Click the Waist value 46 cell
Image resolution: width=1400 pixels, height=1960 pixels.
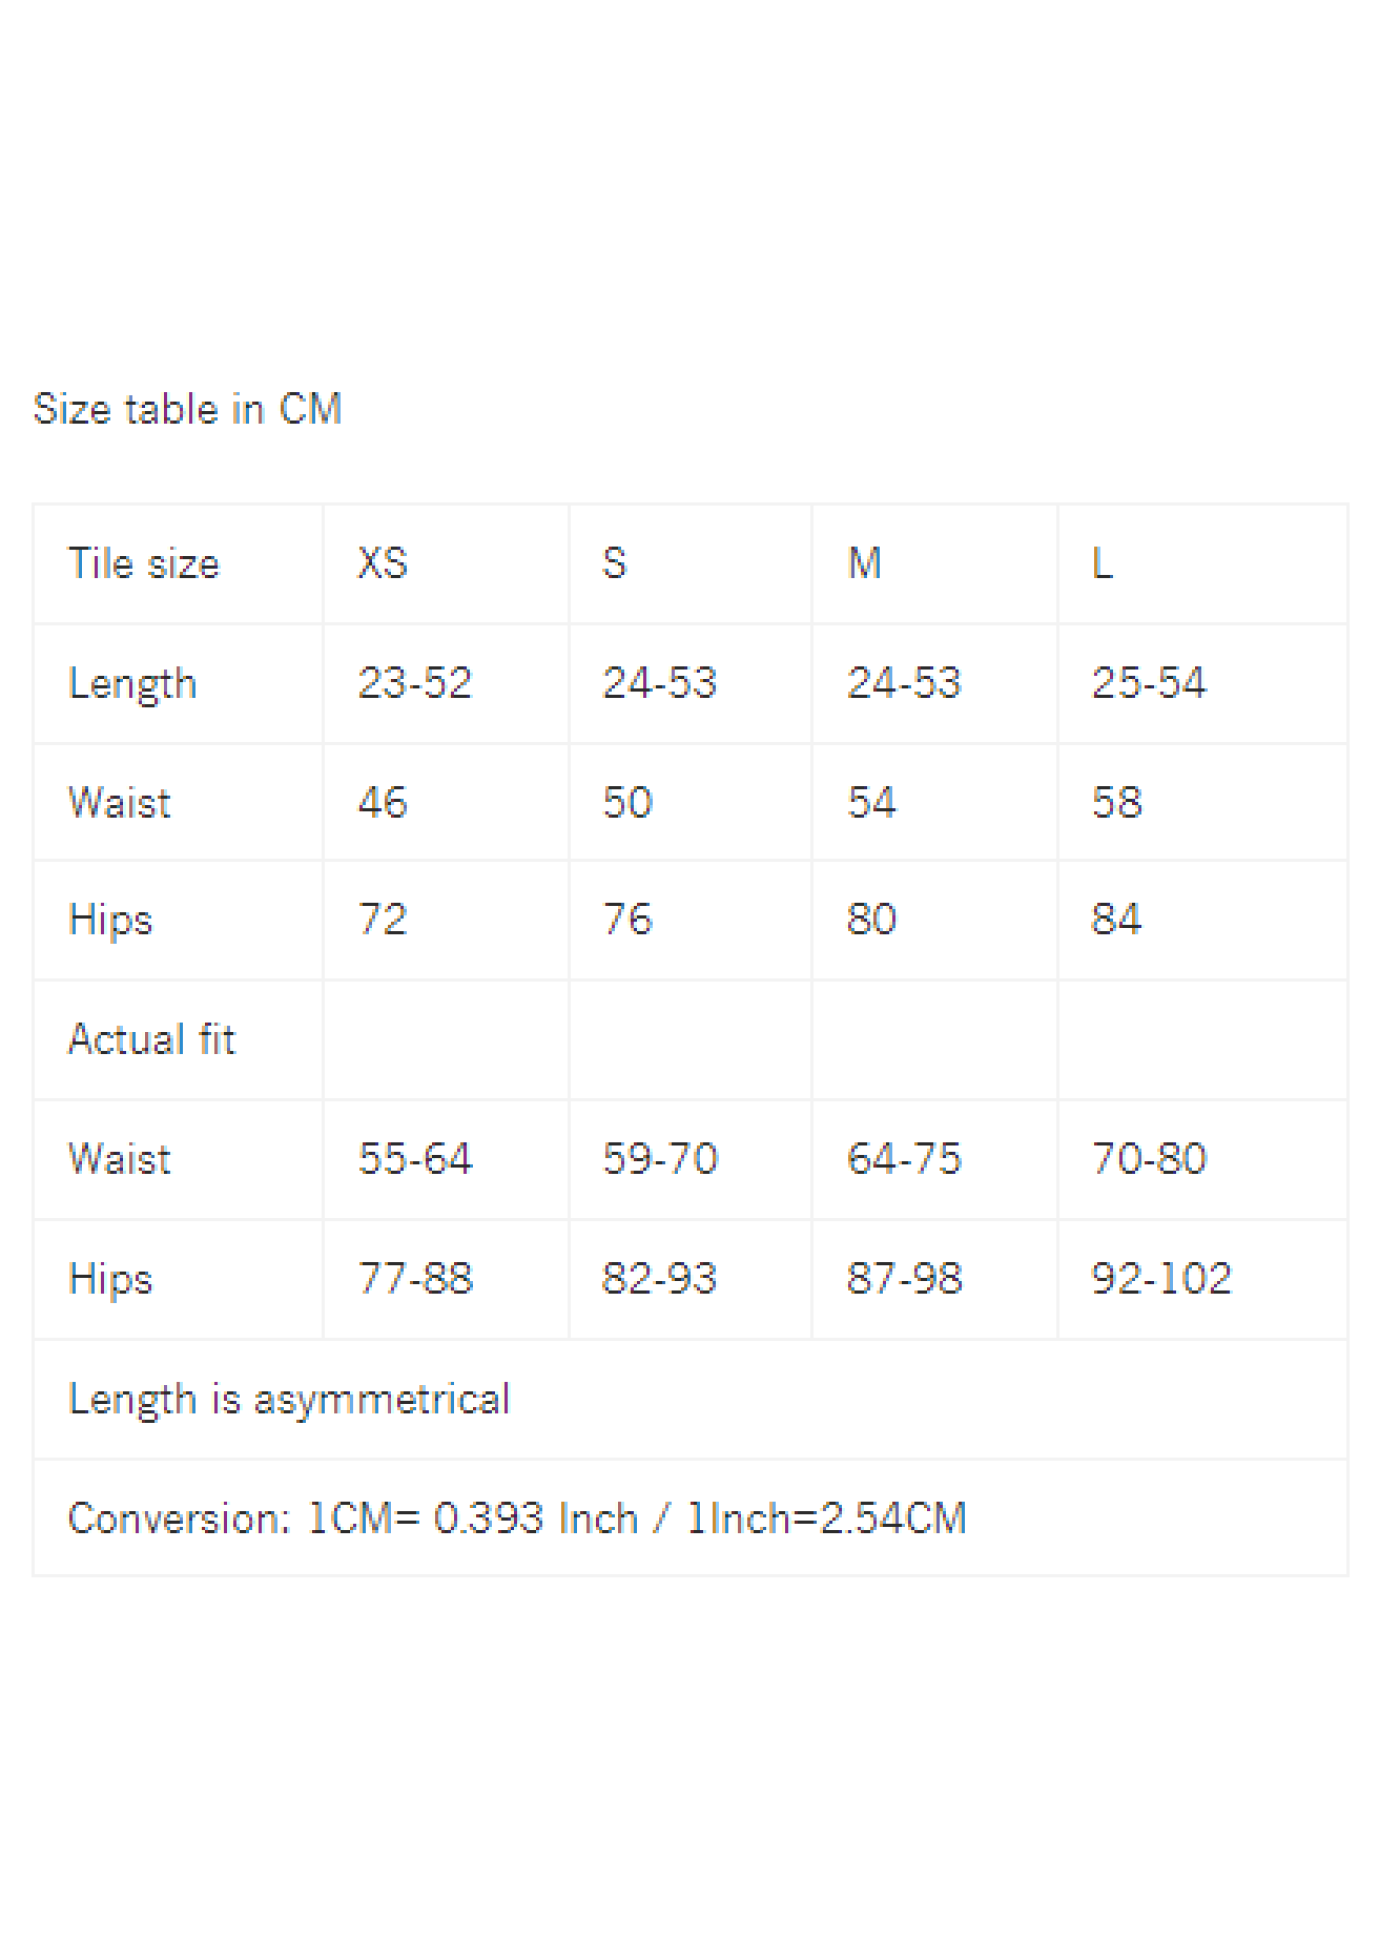pyautogui.click(x=446, y=802)
